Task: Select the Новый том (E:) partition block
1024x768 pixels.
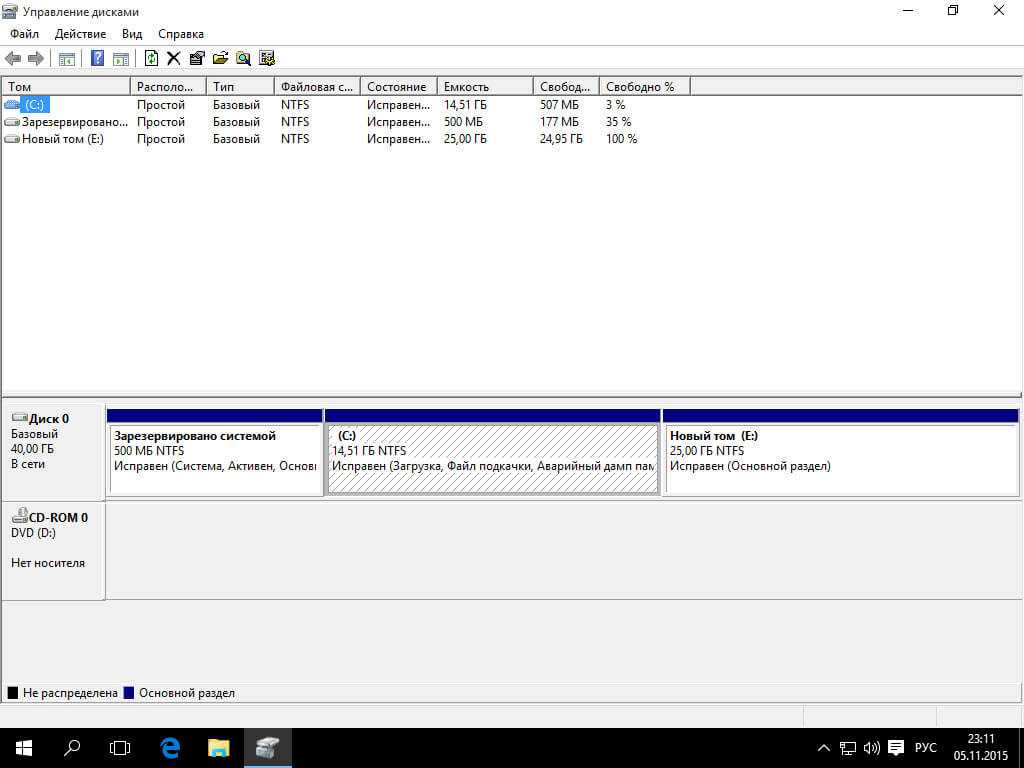Action: (x=840, y=459)
